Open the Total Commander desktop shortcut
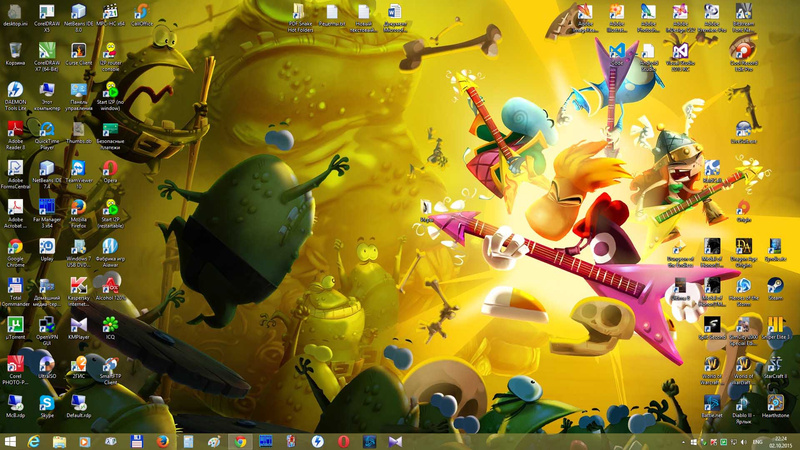 coord(15,286)
